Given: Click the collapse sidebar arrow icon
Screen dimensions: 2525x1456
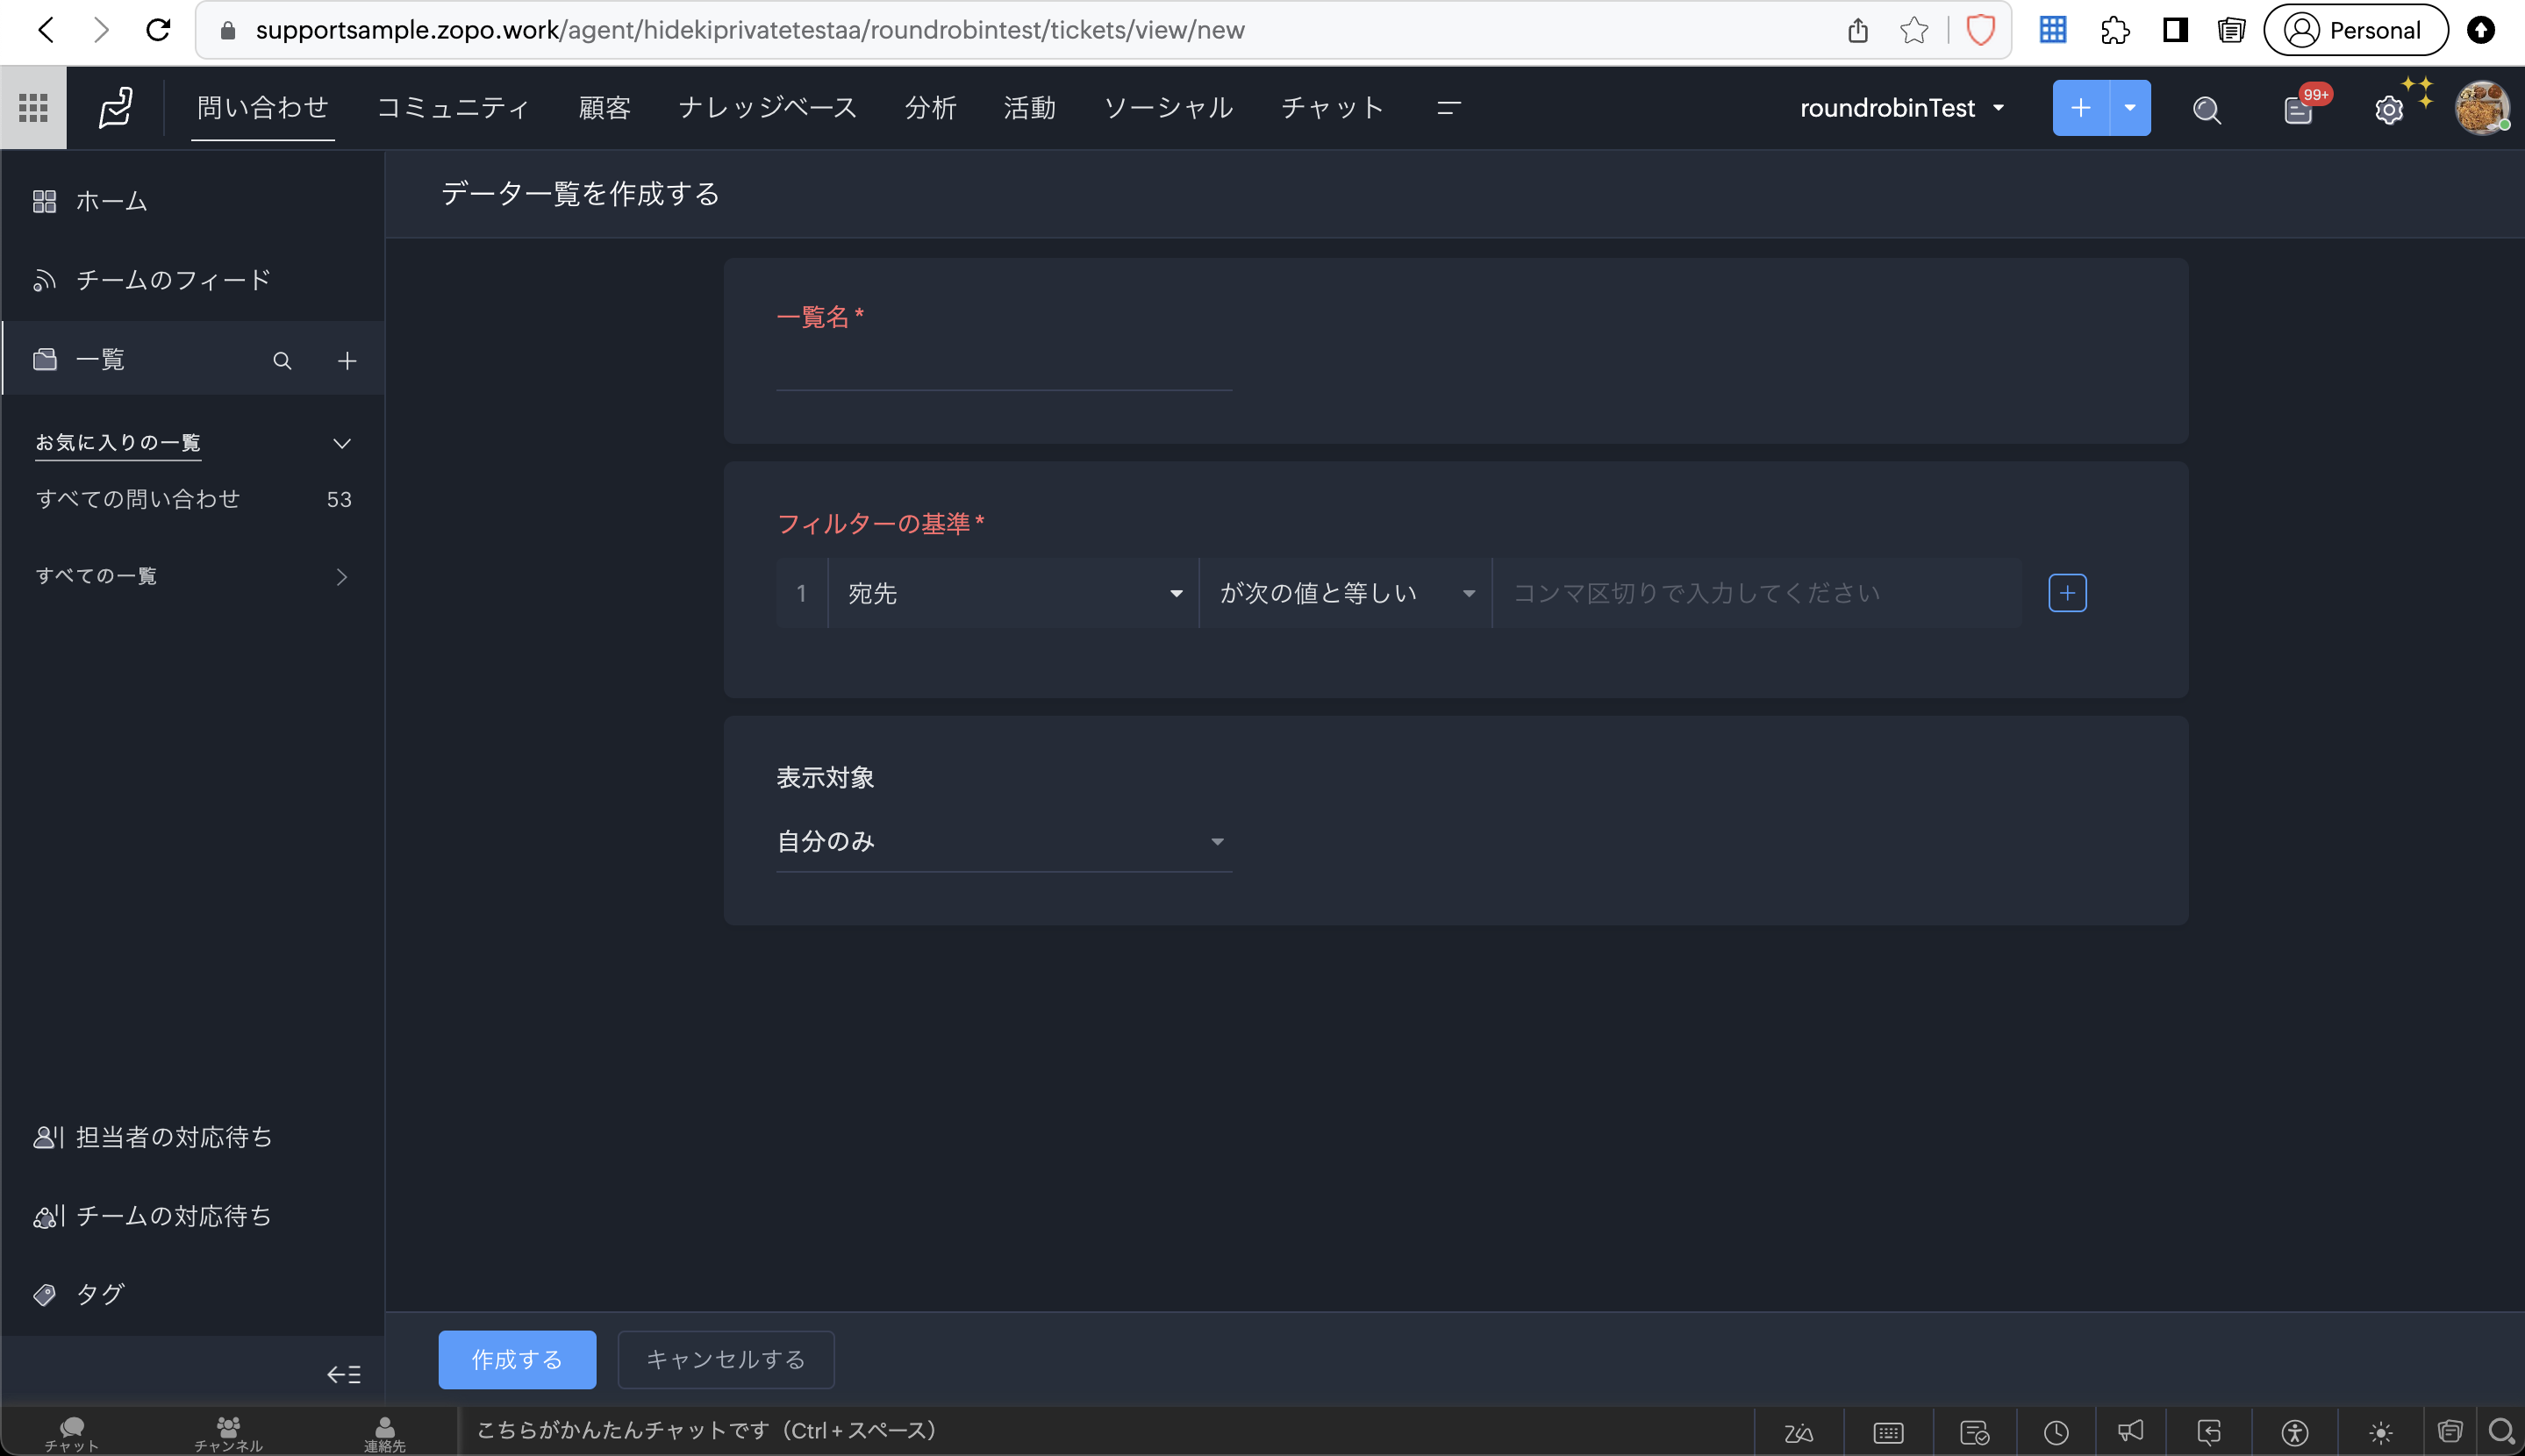Looking at the screenshot, I should tap(343, 1374).
